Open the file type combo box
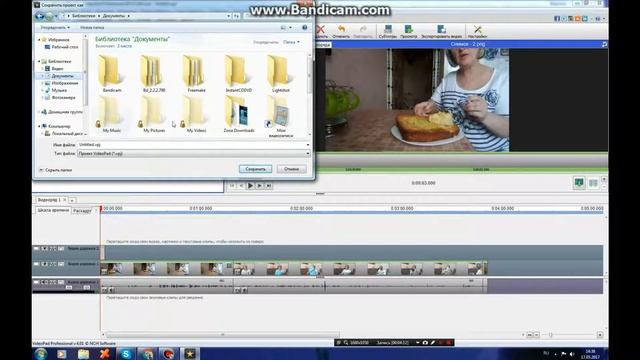The width and height of the screenshot is (640, 360). (194, 153)
